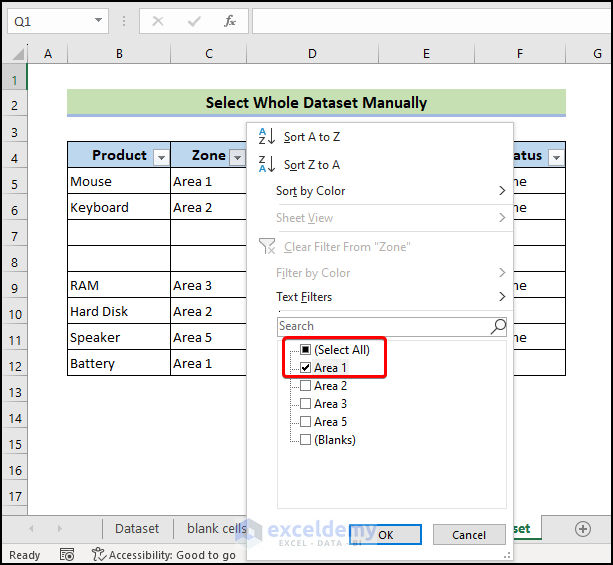This screenshot has width=613, height=565.
Task: Click the filter menu resize grip at corner
Action: pos(507,555)
